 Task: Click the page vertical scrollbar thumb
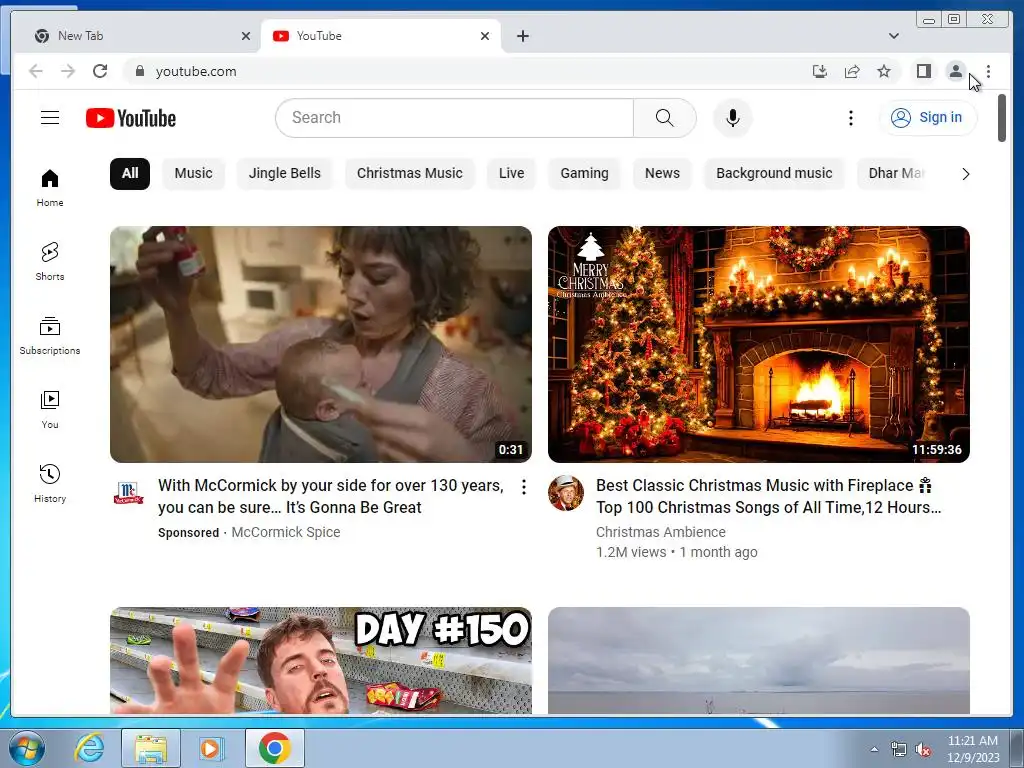pyautogui.click(x=1002, y=118)
